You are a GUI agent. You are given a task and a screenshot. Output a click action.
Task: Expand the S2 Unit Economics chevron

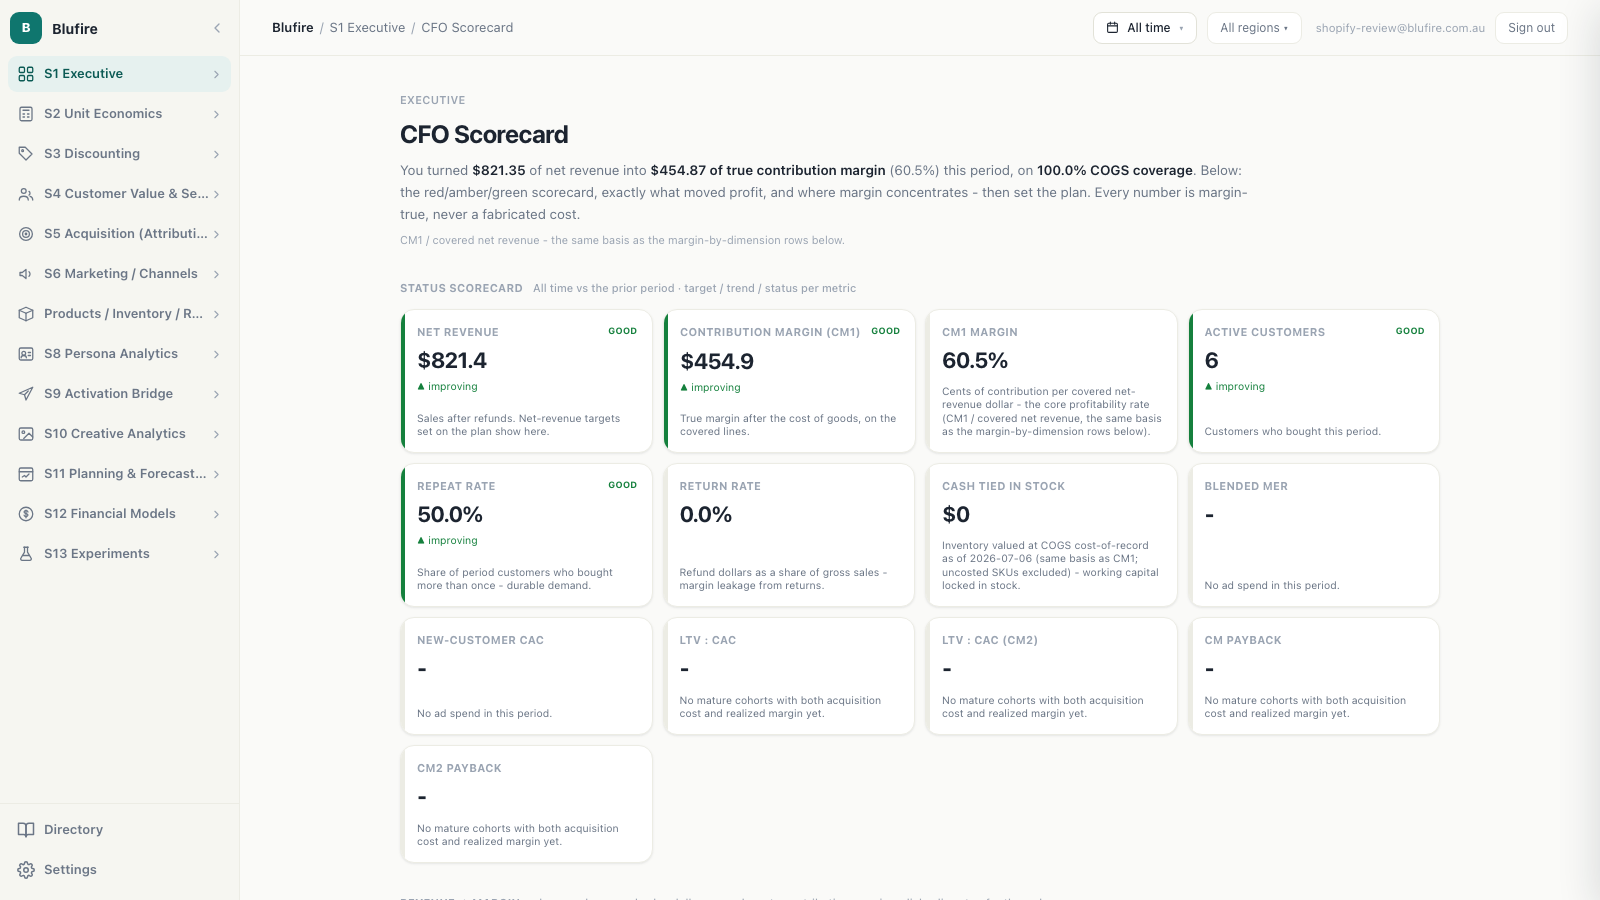(216, 114)
